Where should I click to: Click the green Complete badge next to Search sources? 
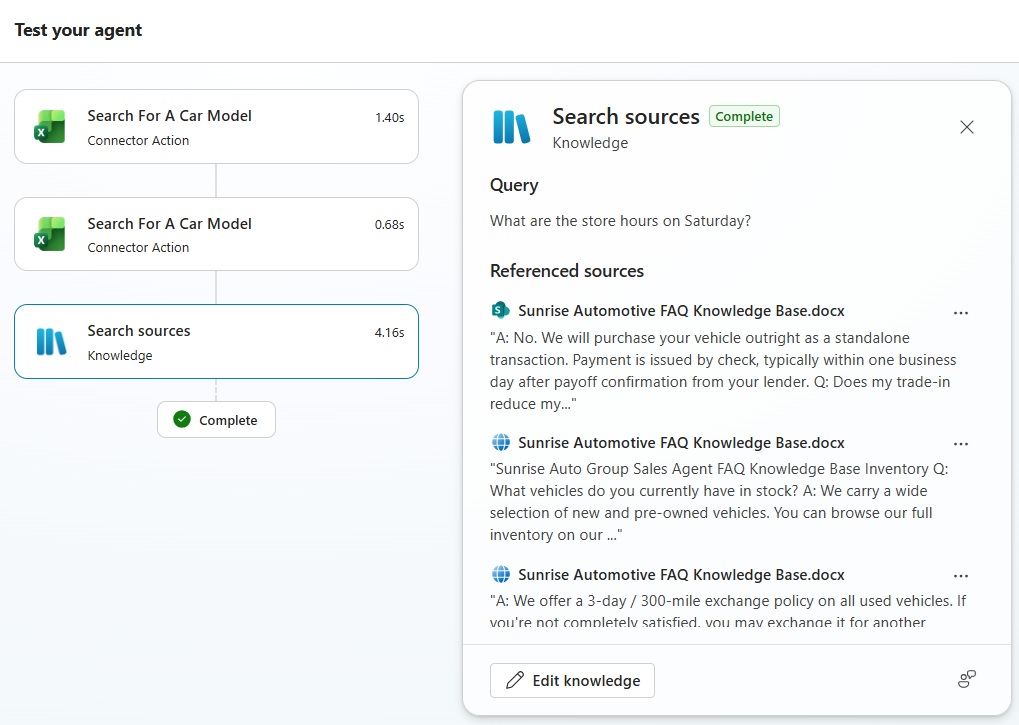coord(744,116)
